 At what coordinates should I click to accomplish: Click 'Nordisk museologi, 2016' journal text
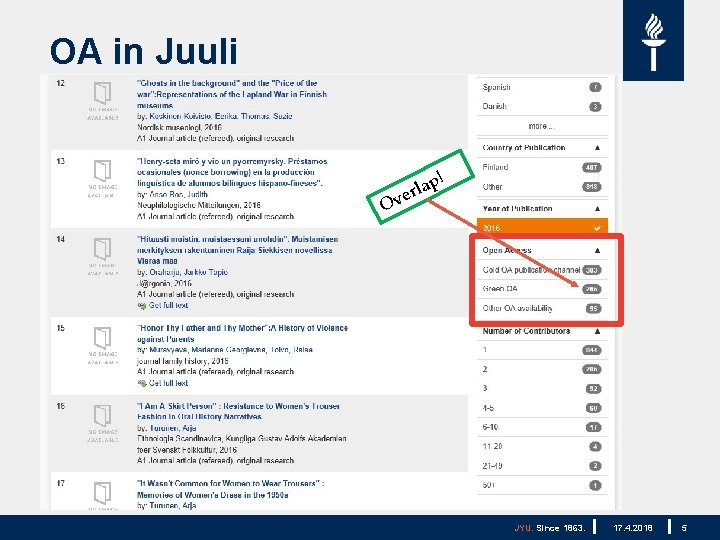(180, 127)
